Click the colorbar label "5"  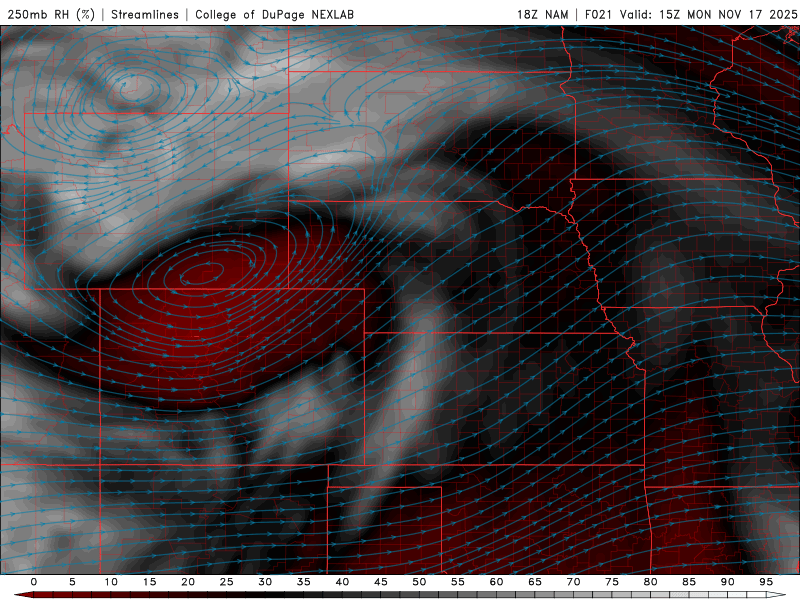point(72,582)
